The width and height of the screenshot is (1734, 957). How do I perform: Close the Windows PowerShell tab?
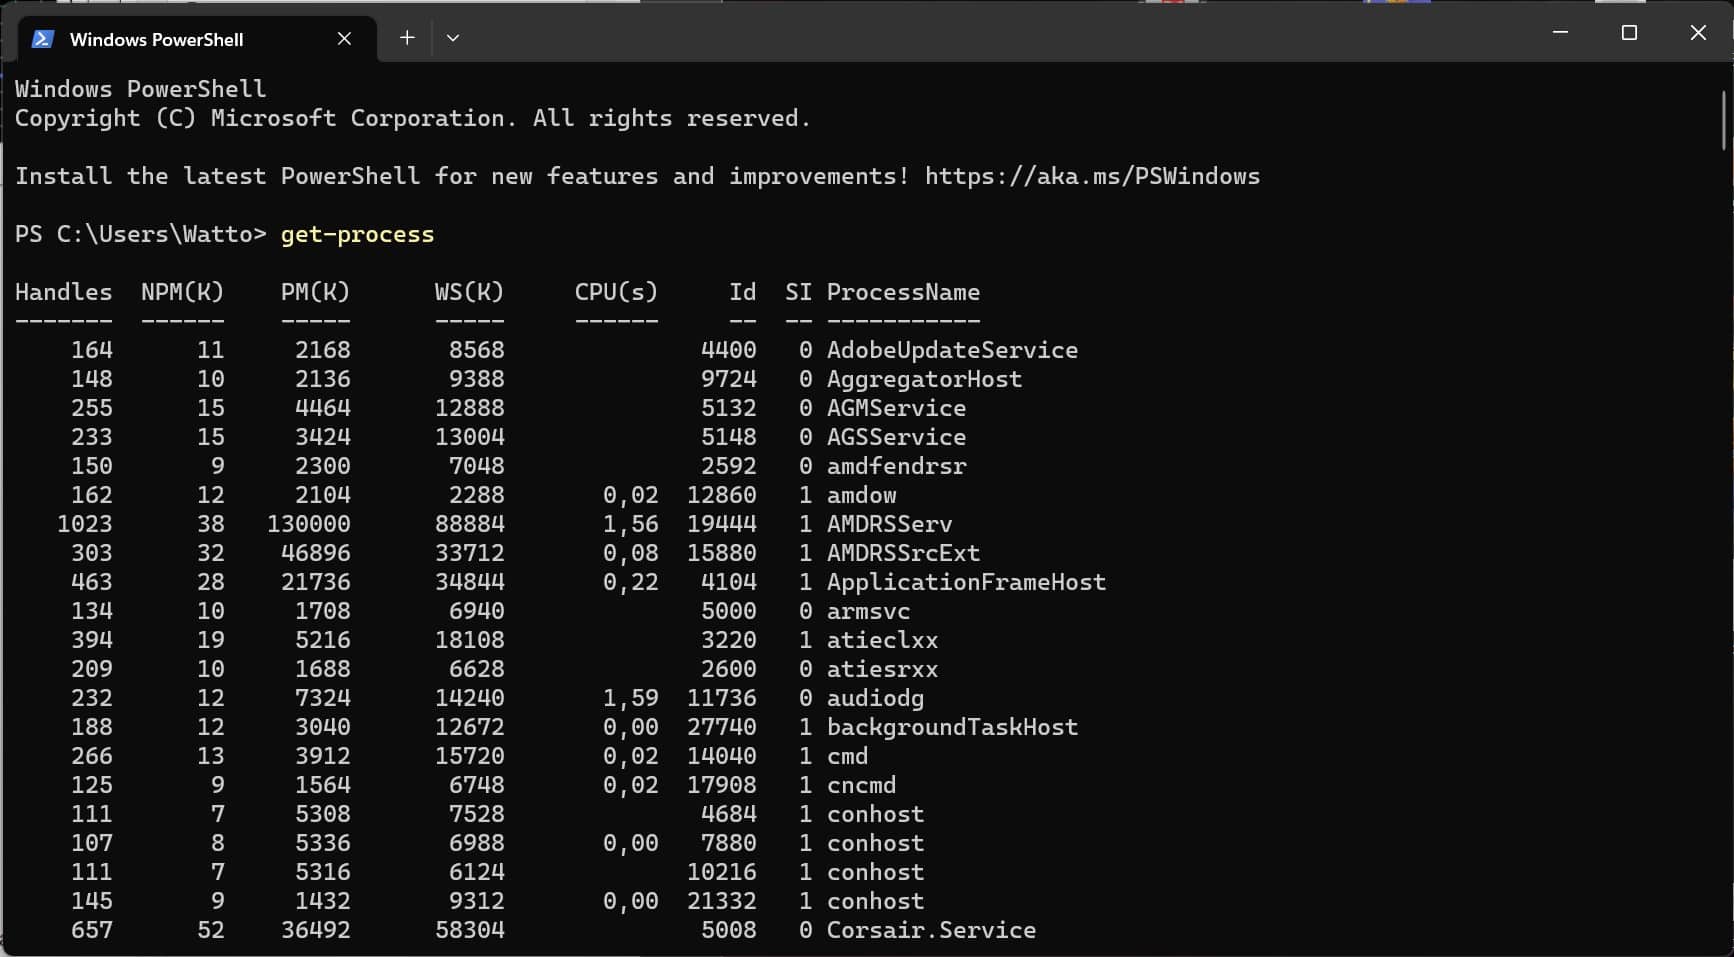(344, 39)
